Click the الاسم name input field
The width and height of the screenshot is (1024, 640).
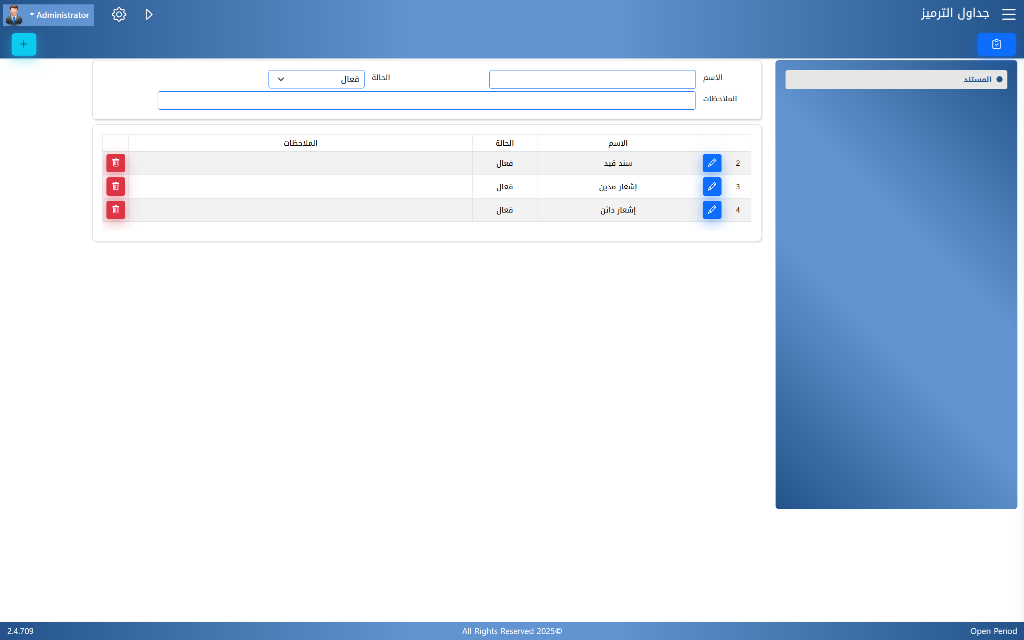(592, 79)
